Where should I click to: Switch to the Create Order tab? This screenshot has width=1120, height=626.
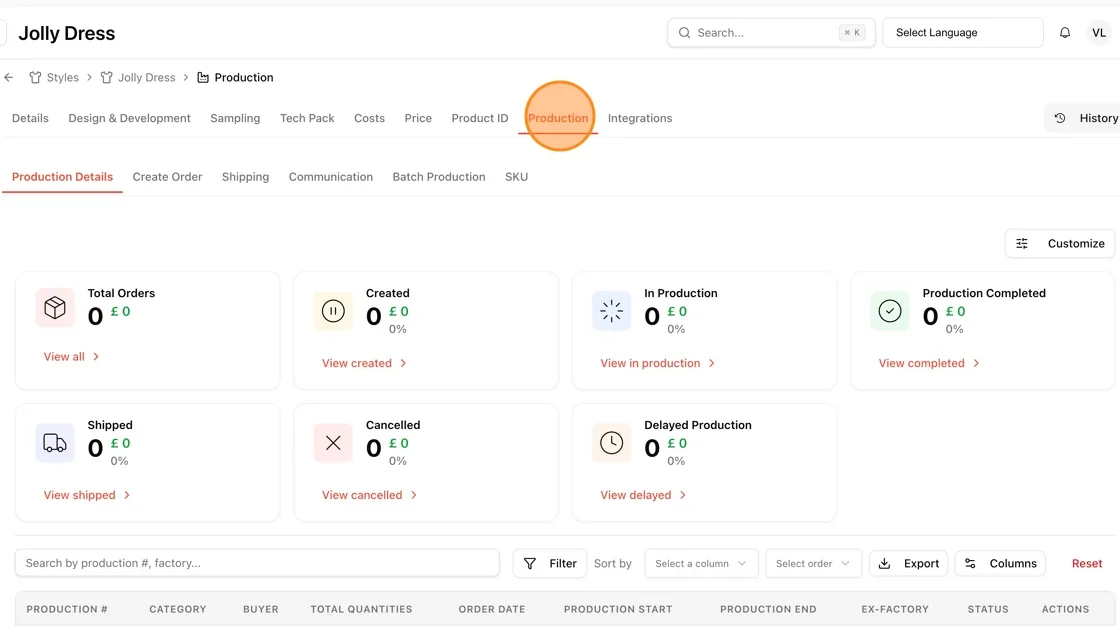[167, 177]
